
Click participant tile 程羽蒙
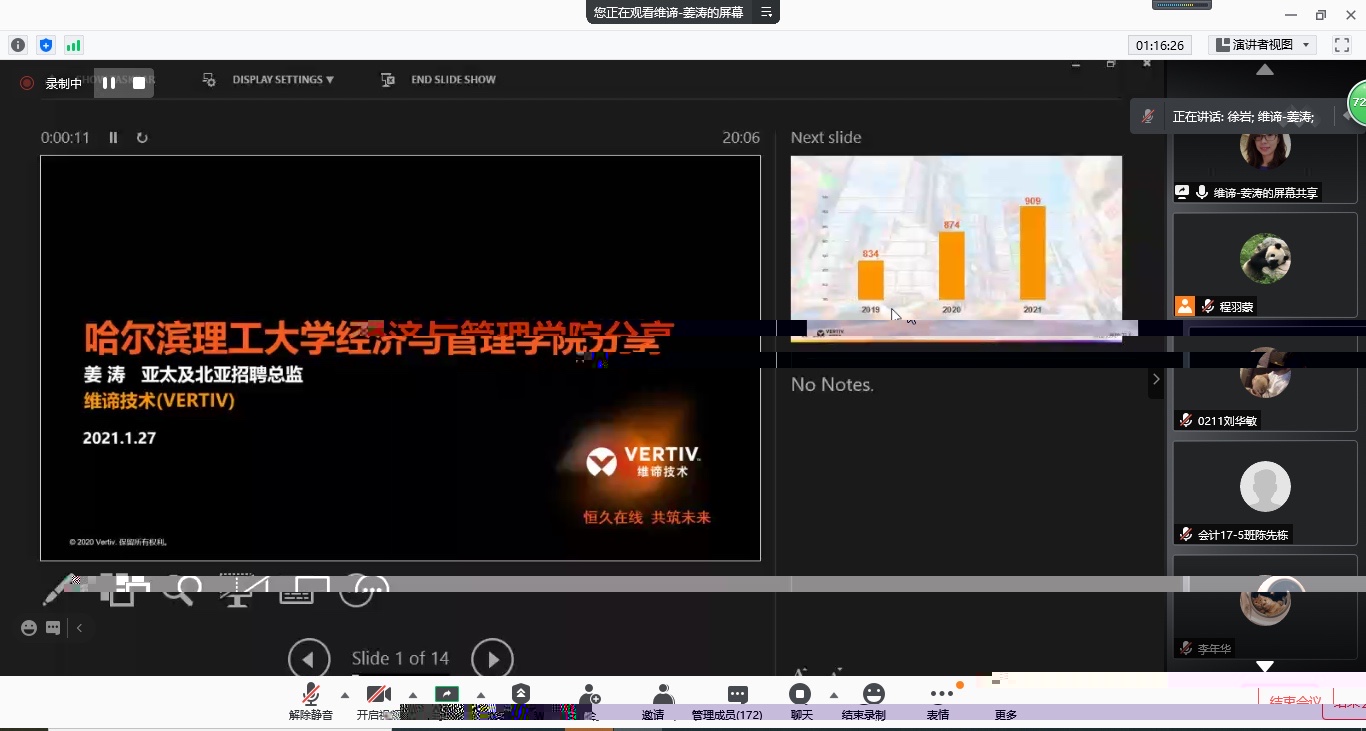(x=1265, y=265)
